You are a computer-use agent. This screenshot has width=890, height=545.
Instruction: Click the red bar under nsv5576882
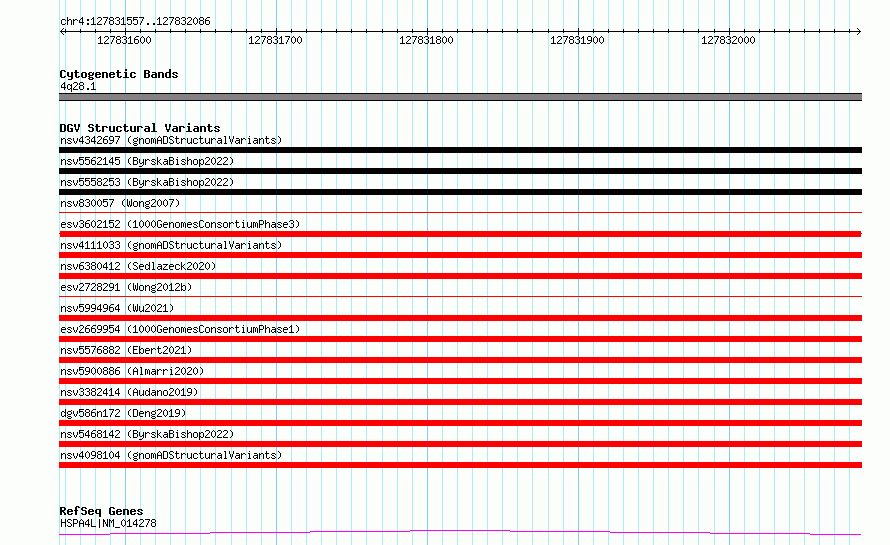(460, 360)
